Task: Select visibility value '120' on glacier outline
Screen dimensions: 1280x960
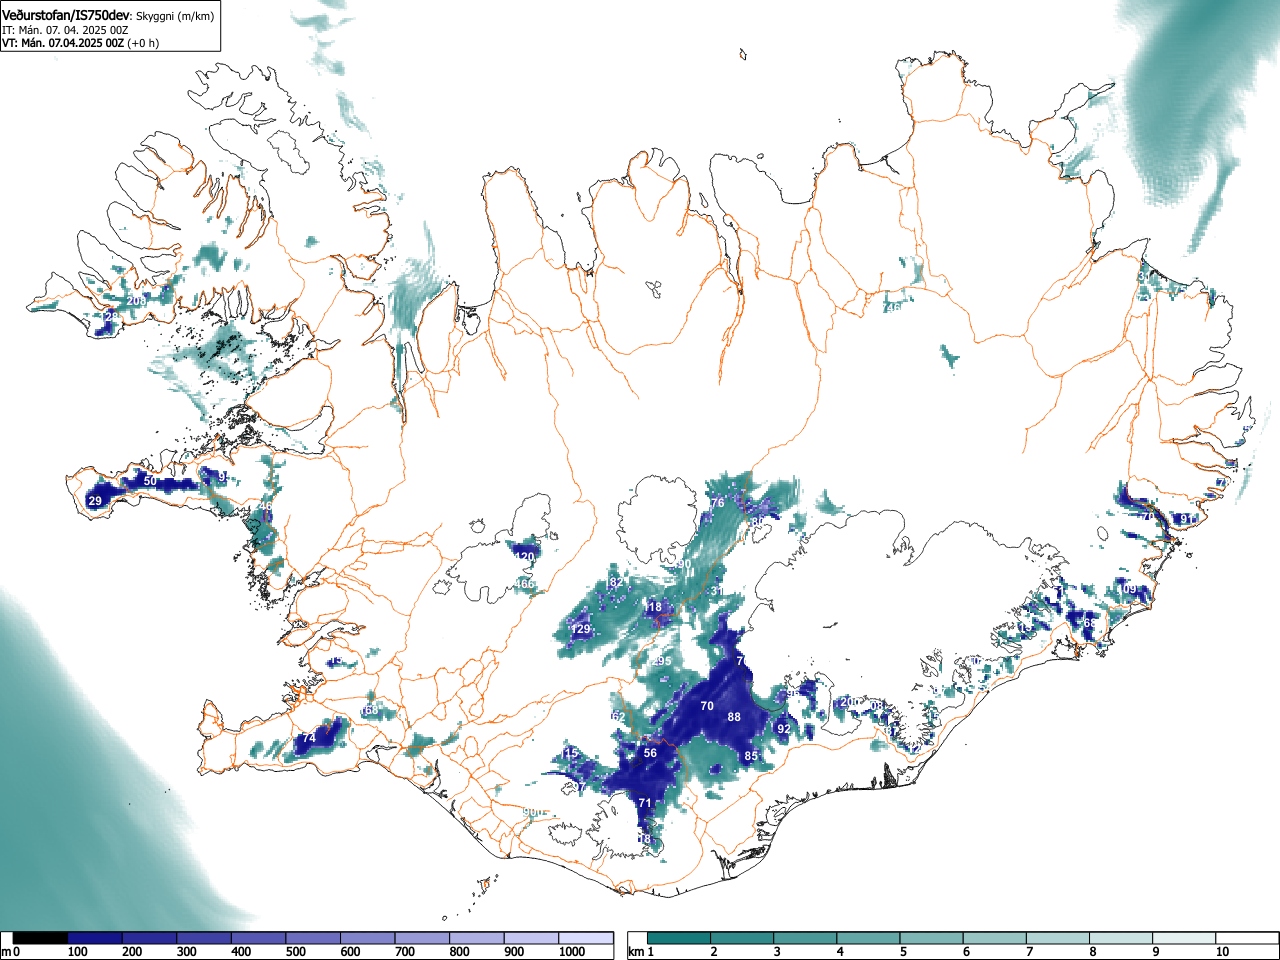Action: (x=525, y=557)
